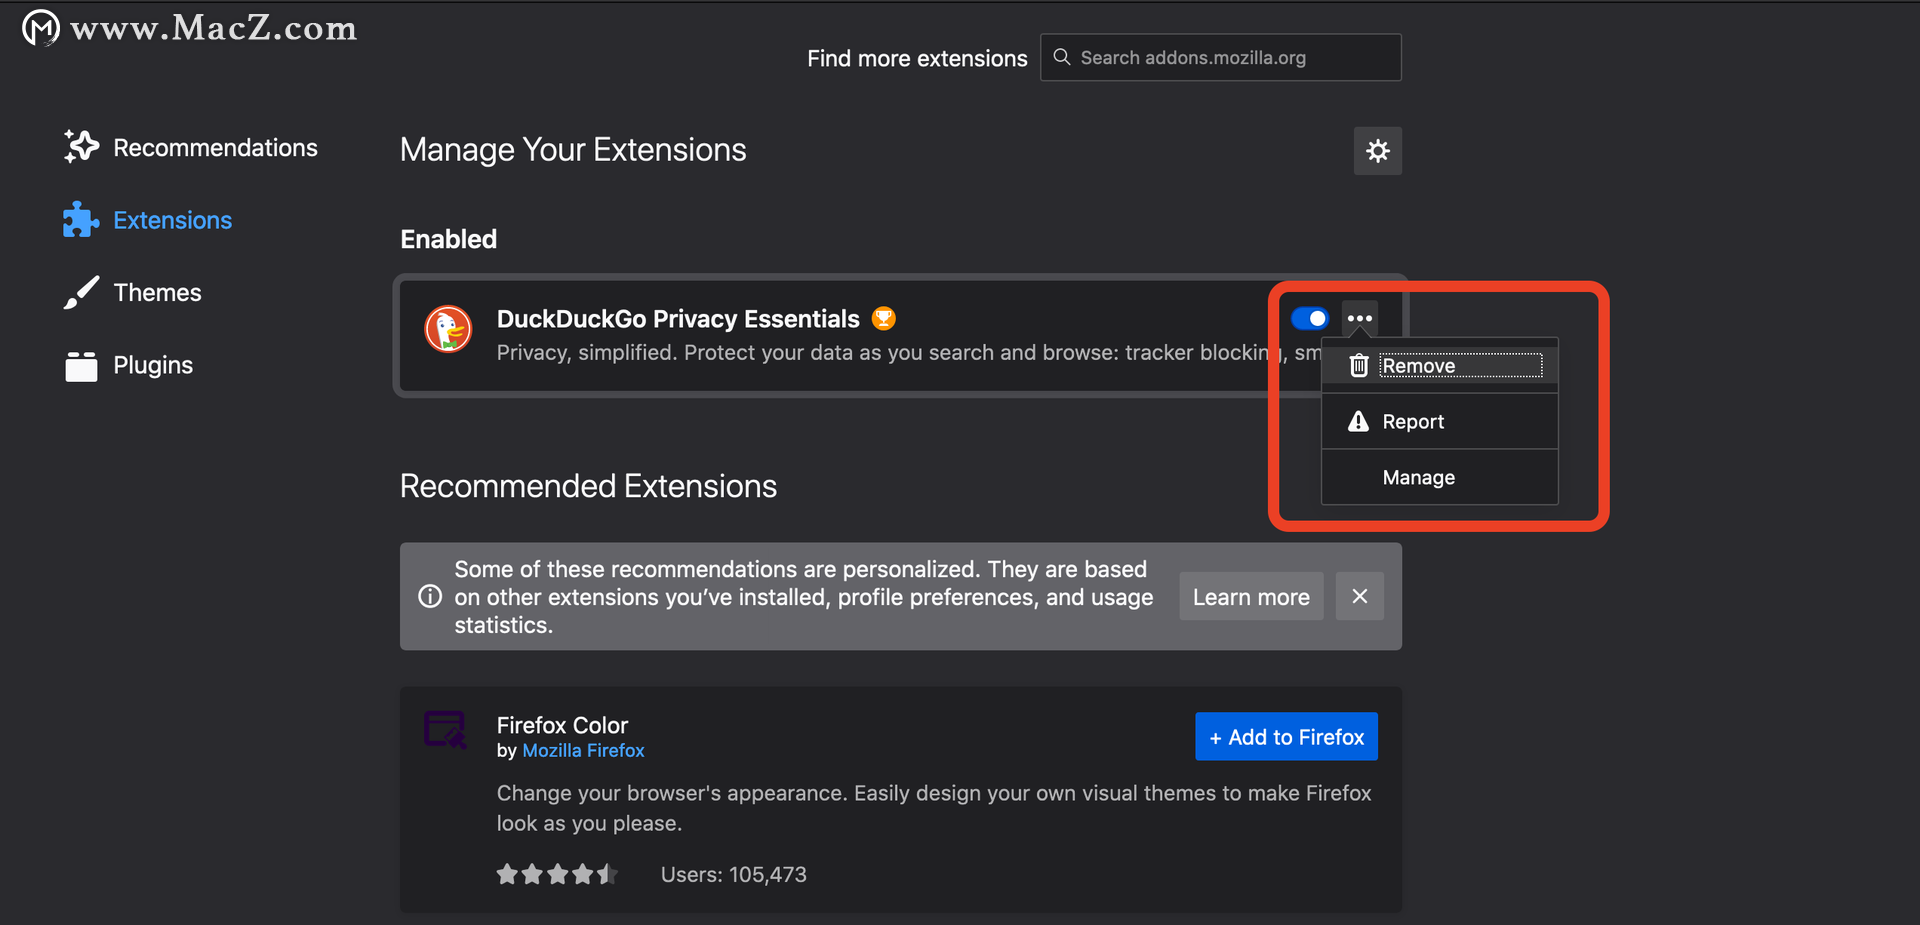Open the Plugins category
Image resolution: width=1920 pixels, height=925 pixels.
[128, 365]
